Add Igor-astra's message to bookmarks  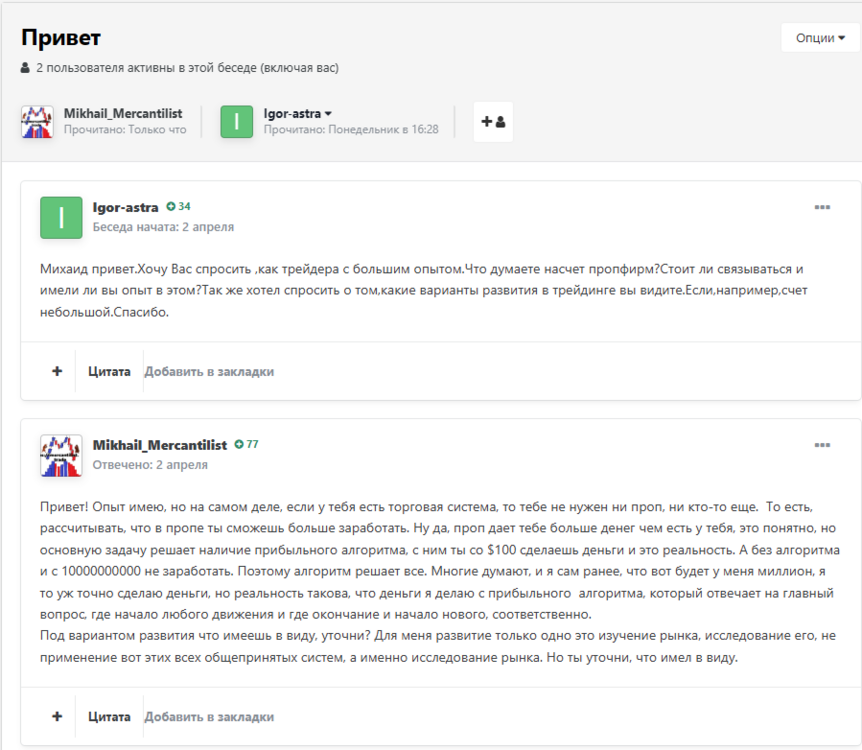click(209, 372)
